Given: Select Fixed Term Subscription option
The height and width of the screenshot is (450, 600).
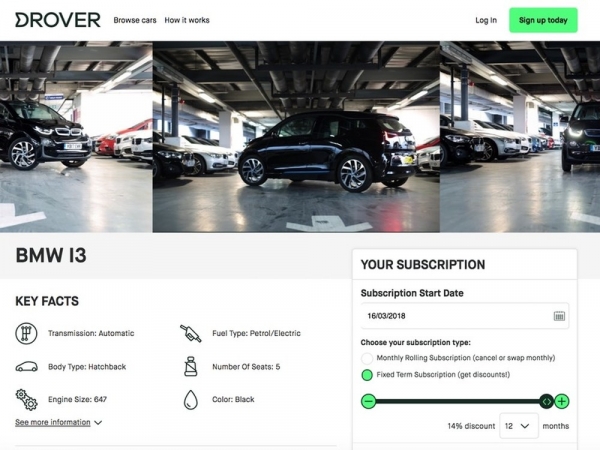Looking at the screenshot, I should pyautogui.click(x=367, y=375).
